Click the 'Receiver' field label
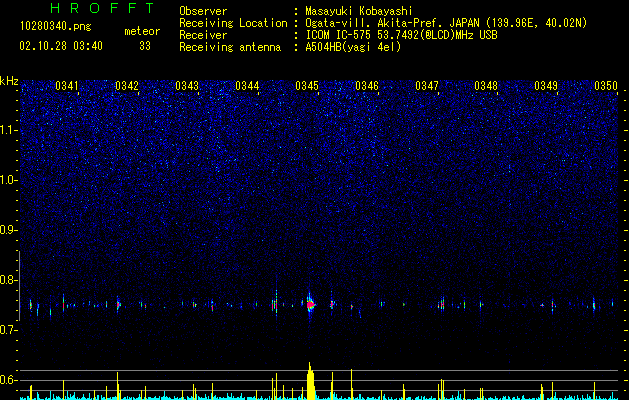Screen dimensions: 629x400 (x=203, y=35)
